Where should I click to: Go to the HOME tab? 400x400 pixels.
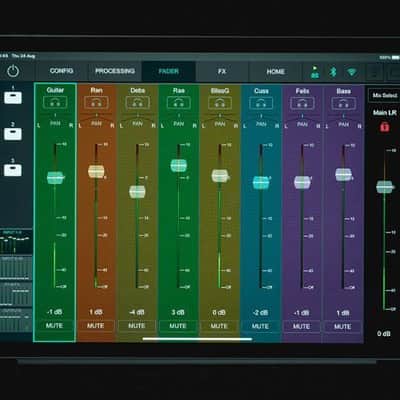pos(275,72)
